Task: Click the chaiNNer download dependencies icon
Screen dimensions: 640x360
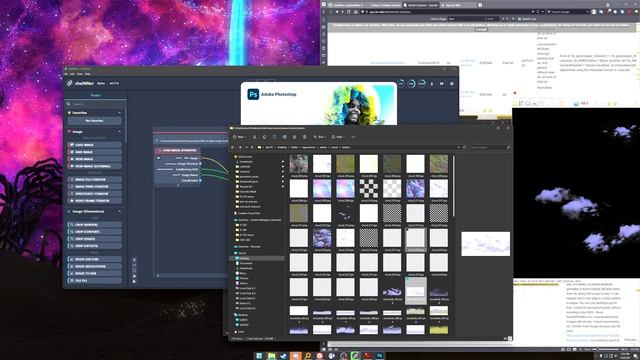Action: coord(432,84)
